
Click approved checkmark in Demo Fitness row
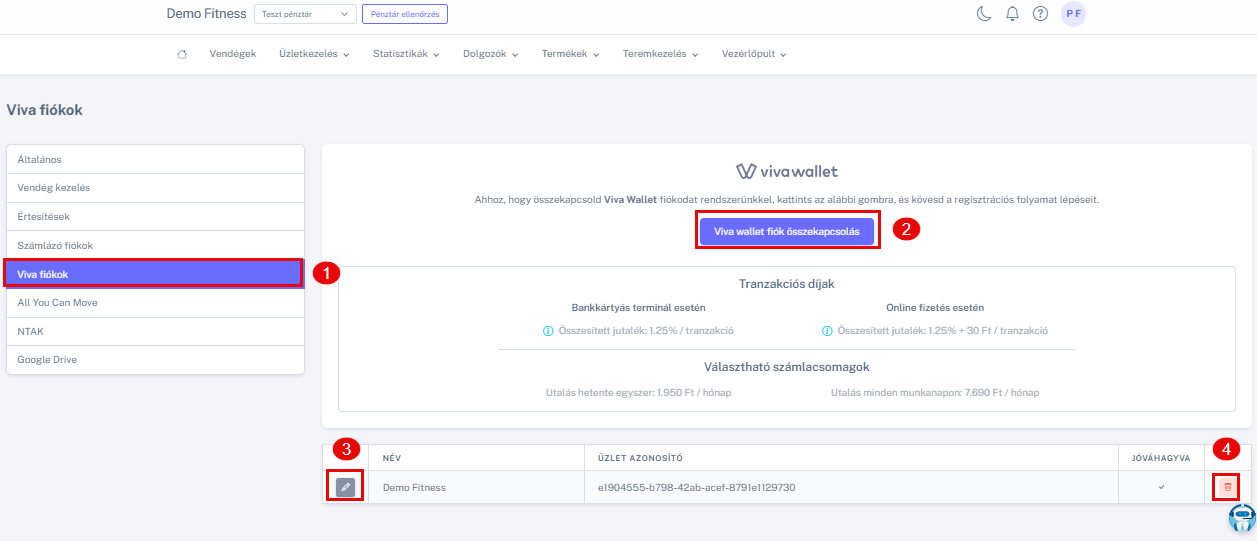click(x=1161, y=487)
